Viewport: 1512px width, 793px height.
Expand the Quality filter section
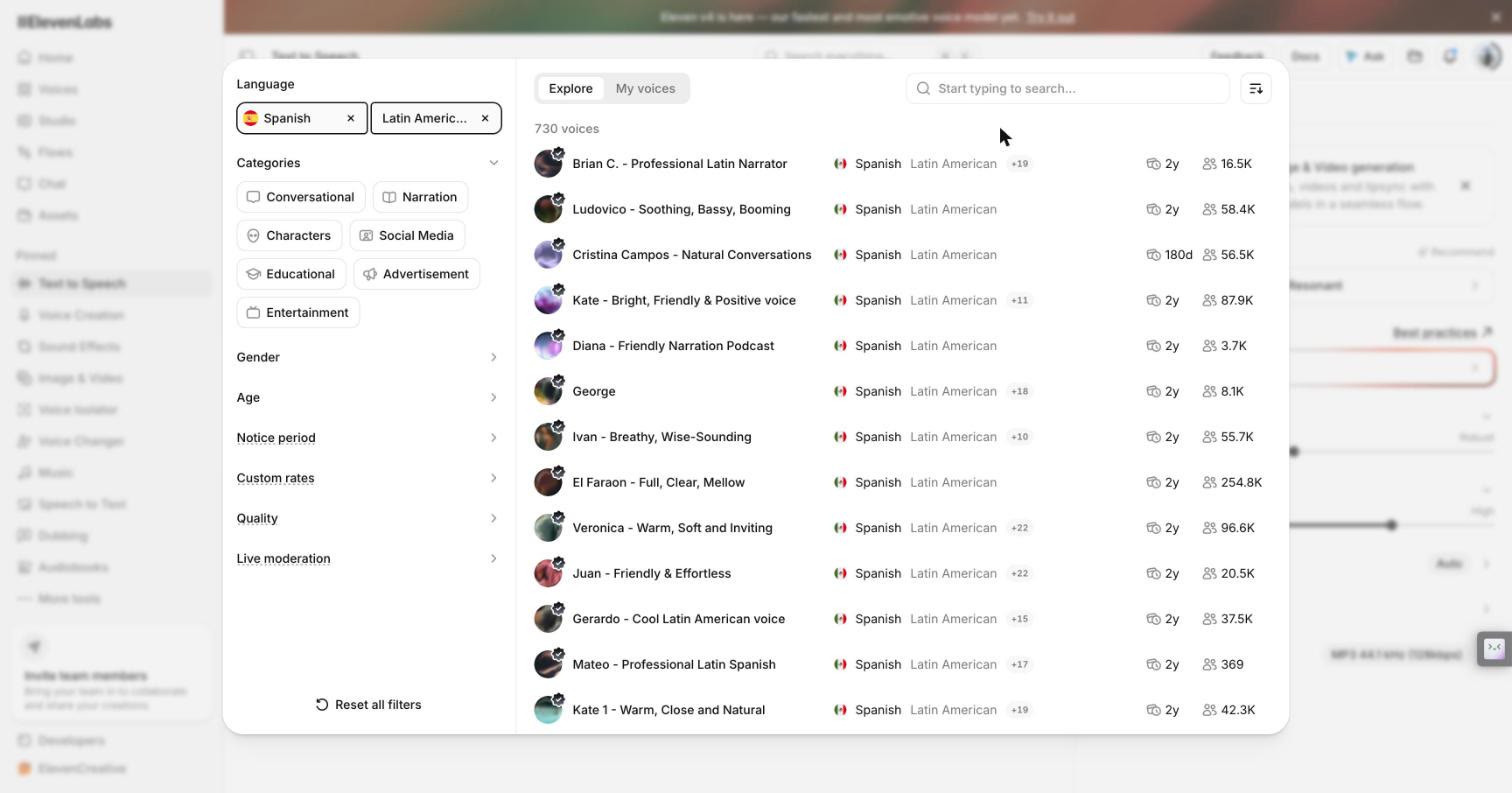pos(368,518)
